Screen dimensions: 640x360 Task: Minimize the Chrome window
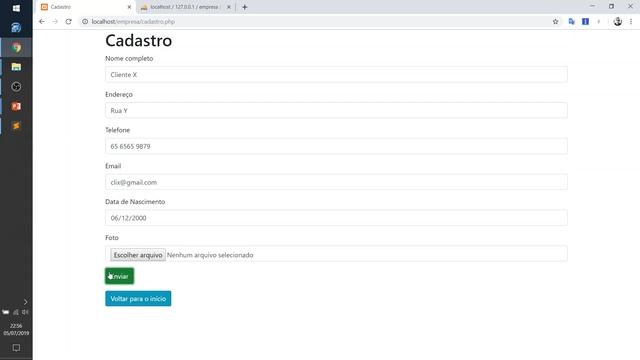tap(593, 6)
